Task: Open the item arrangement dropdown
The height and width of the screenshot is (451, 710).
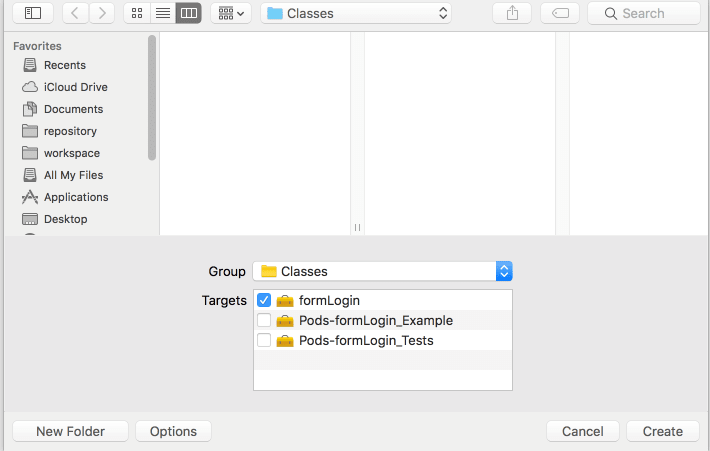Action: 231,13
